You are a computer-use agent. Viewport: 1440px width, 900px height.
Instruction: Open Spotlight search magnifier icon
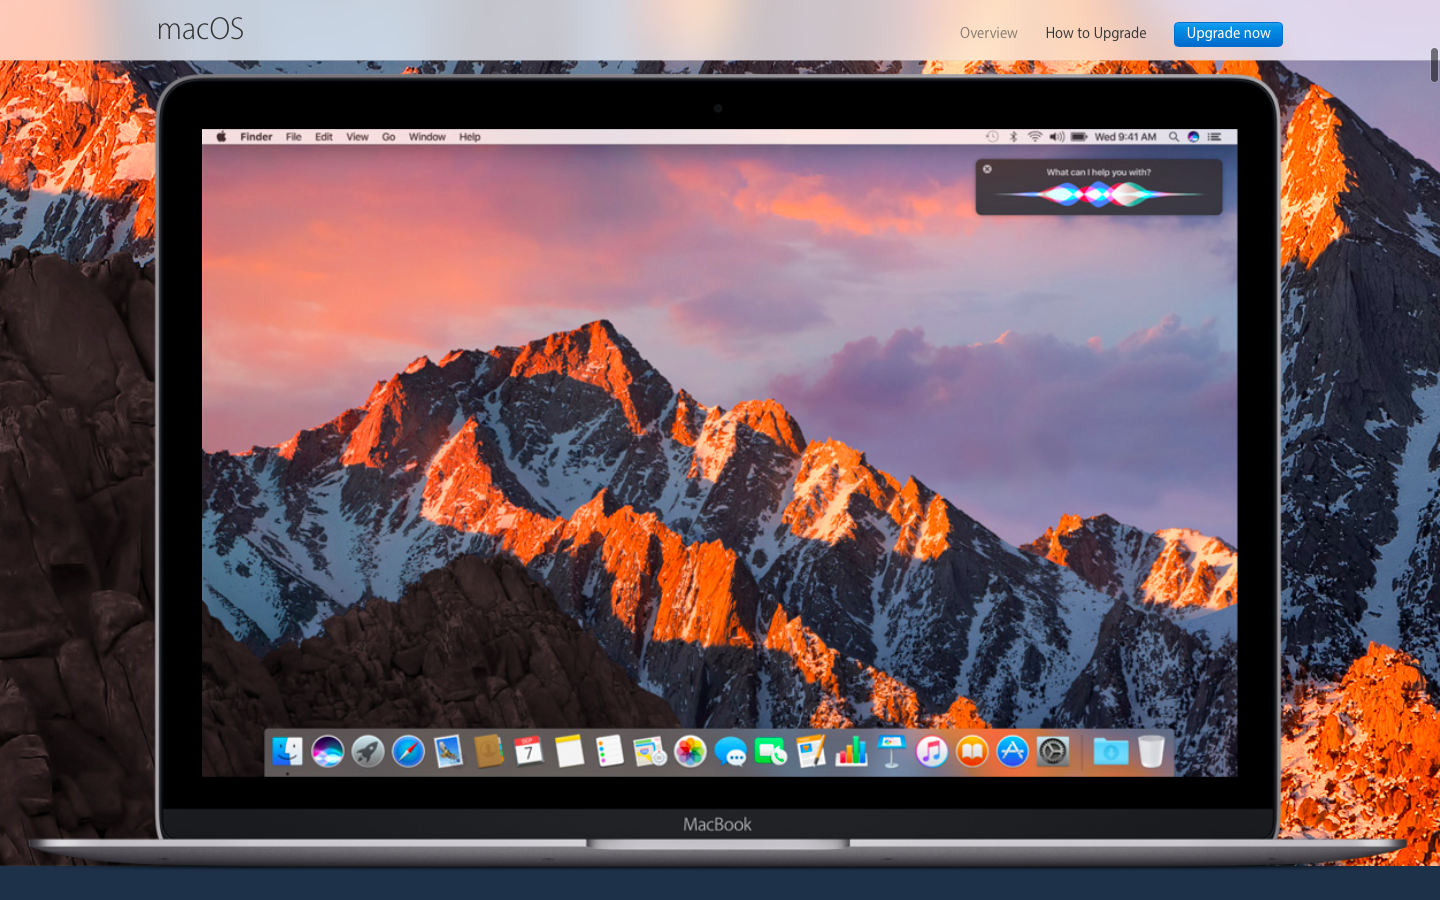point(1174,137)
